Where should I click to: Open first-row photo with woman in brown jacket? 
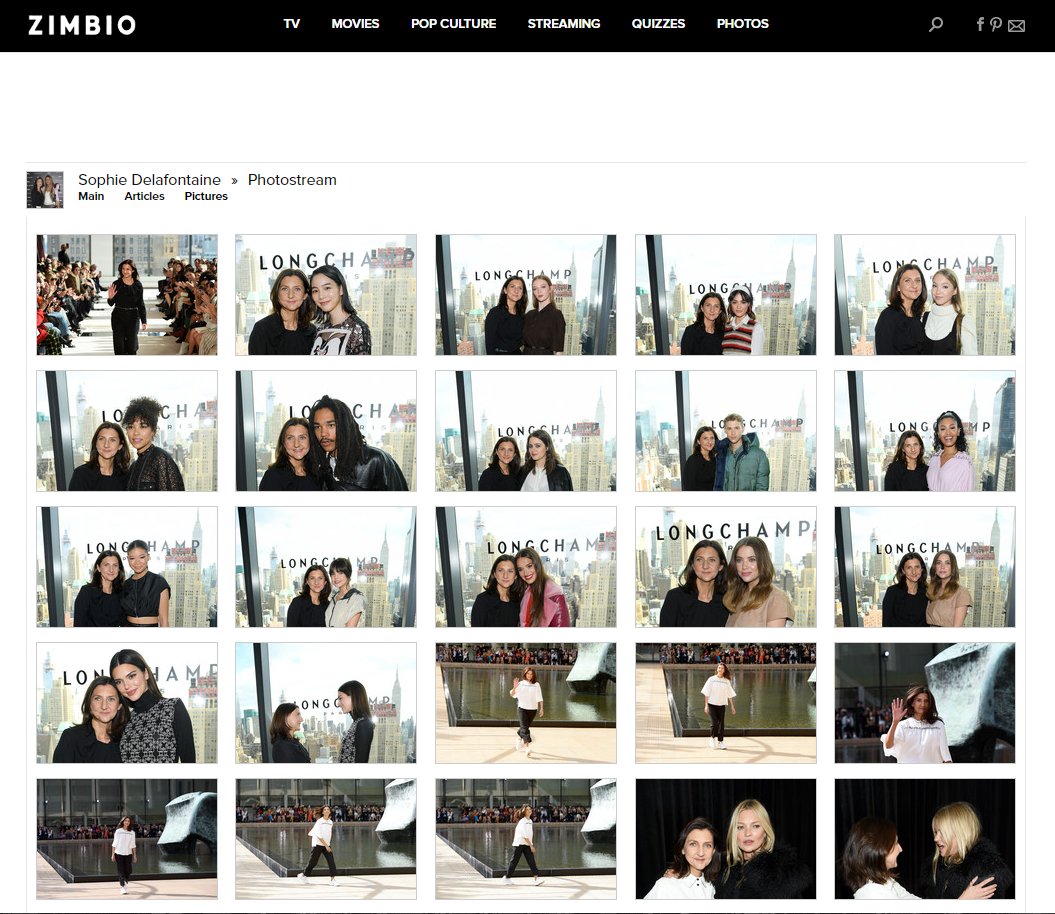pos(525,295)
